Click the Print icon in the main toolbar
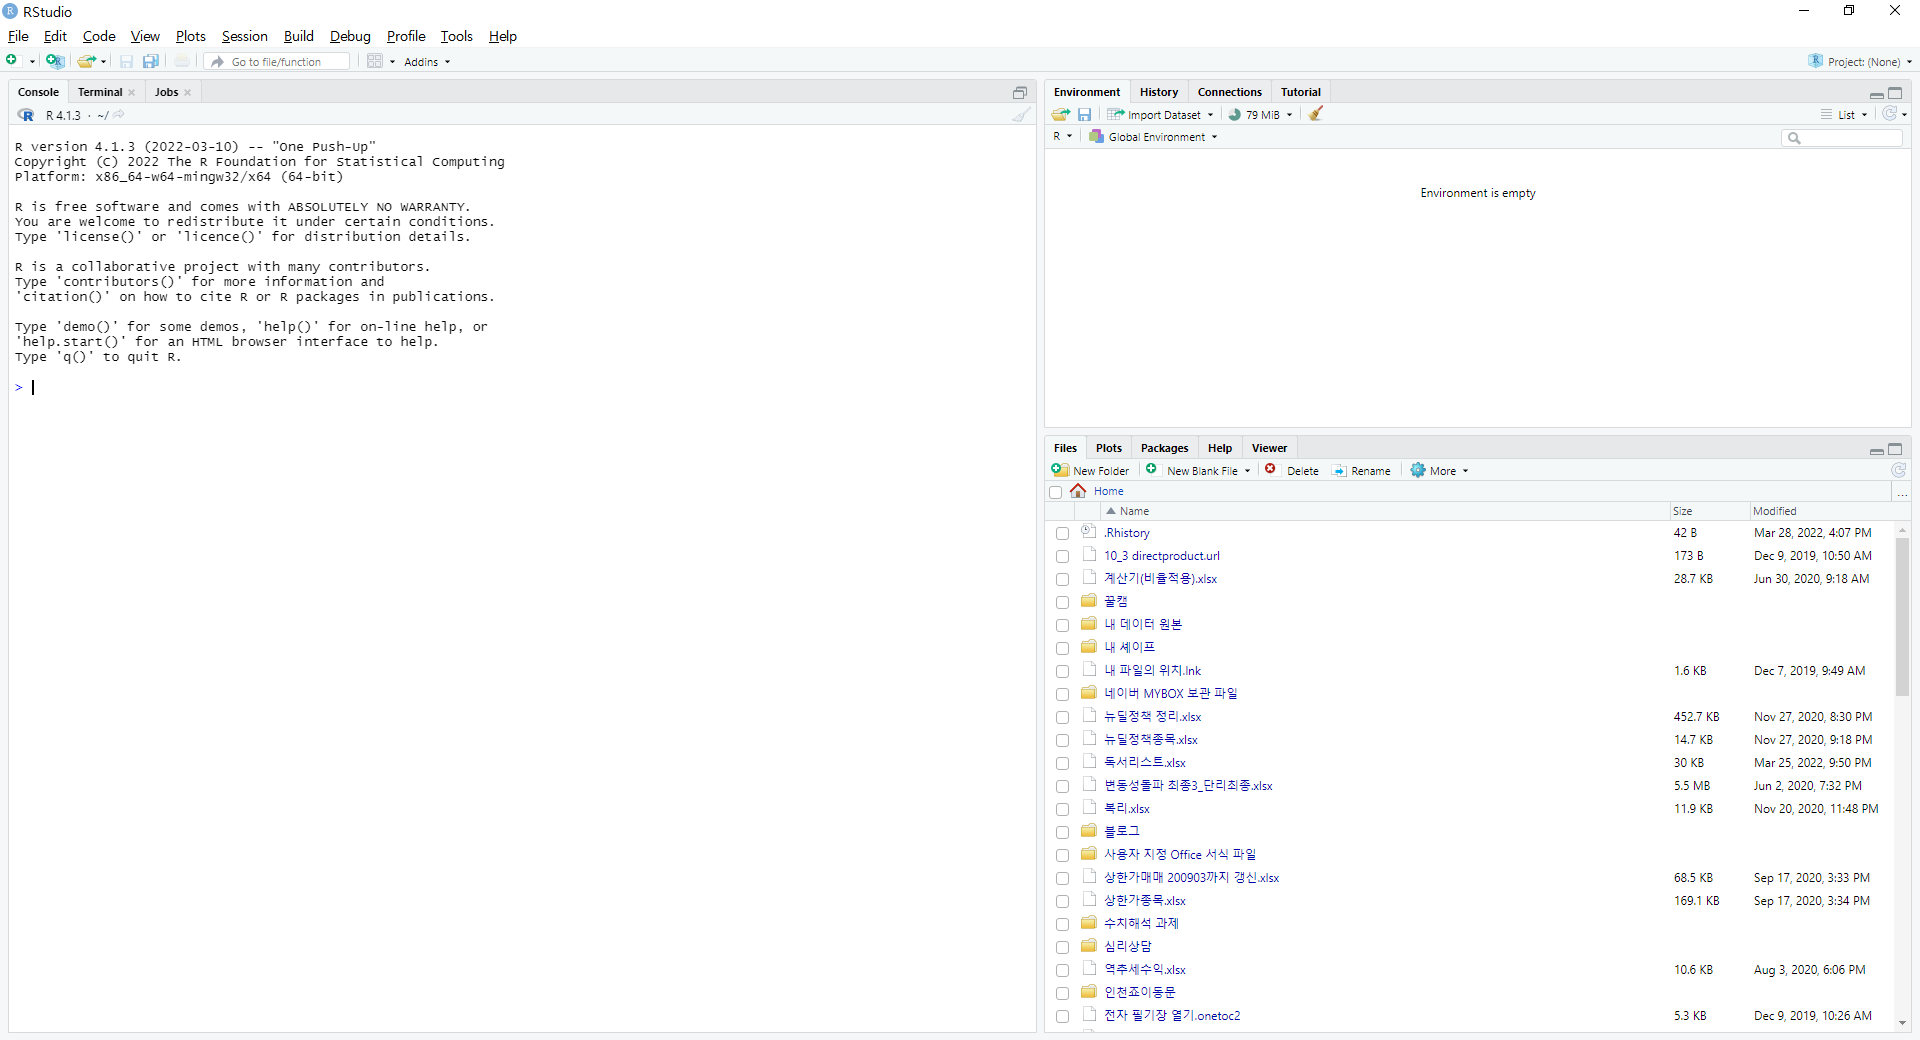Image resolution: width=1920 pixels, height=1040 pixels. coord(182,62)
